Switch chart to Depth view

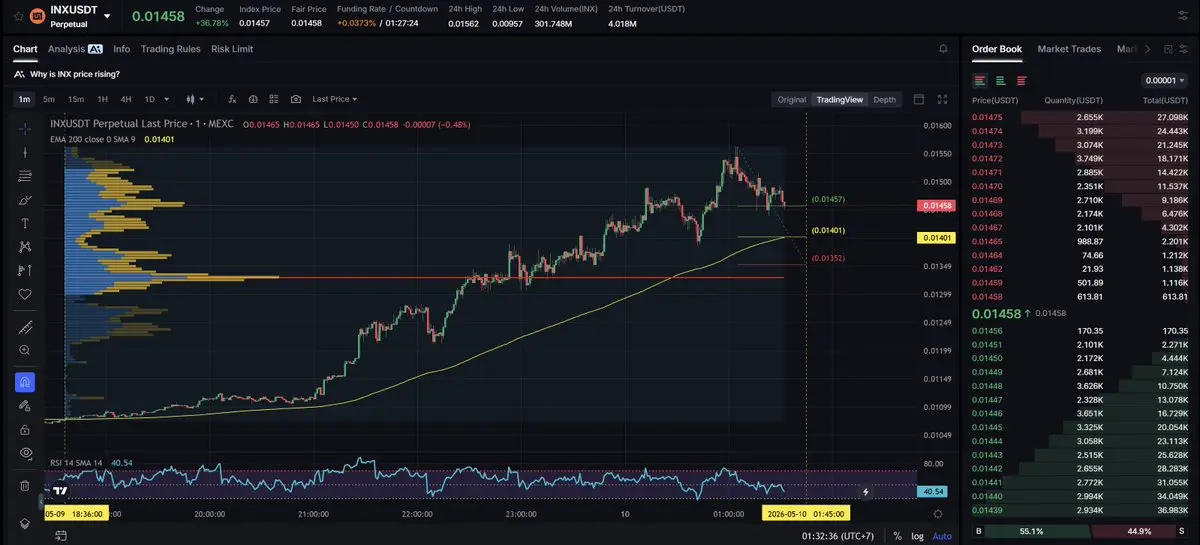tap(885, 99)
